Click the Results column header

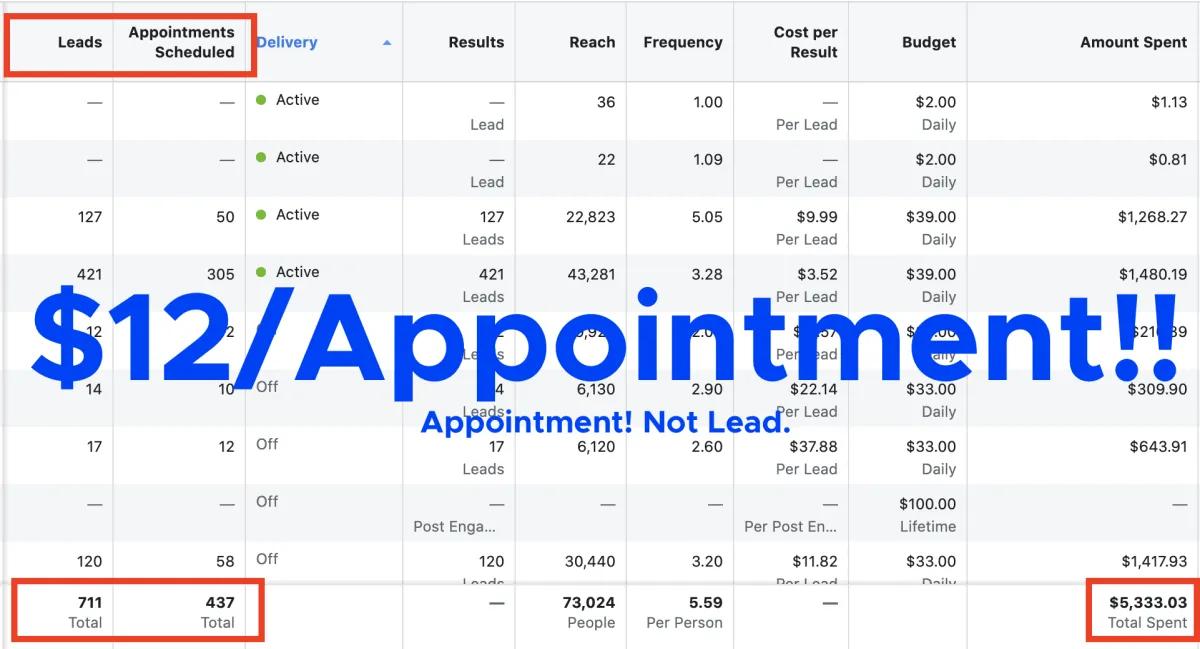point(476,42)
